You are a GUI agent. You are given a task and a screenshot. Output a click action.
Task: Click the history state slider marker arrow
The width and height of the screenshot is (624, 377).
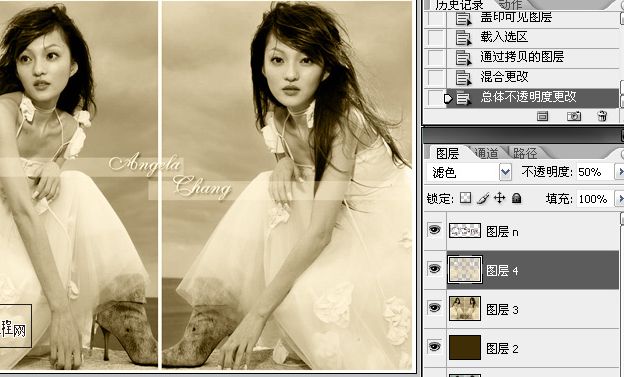(x=448, y=98)
